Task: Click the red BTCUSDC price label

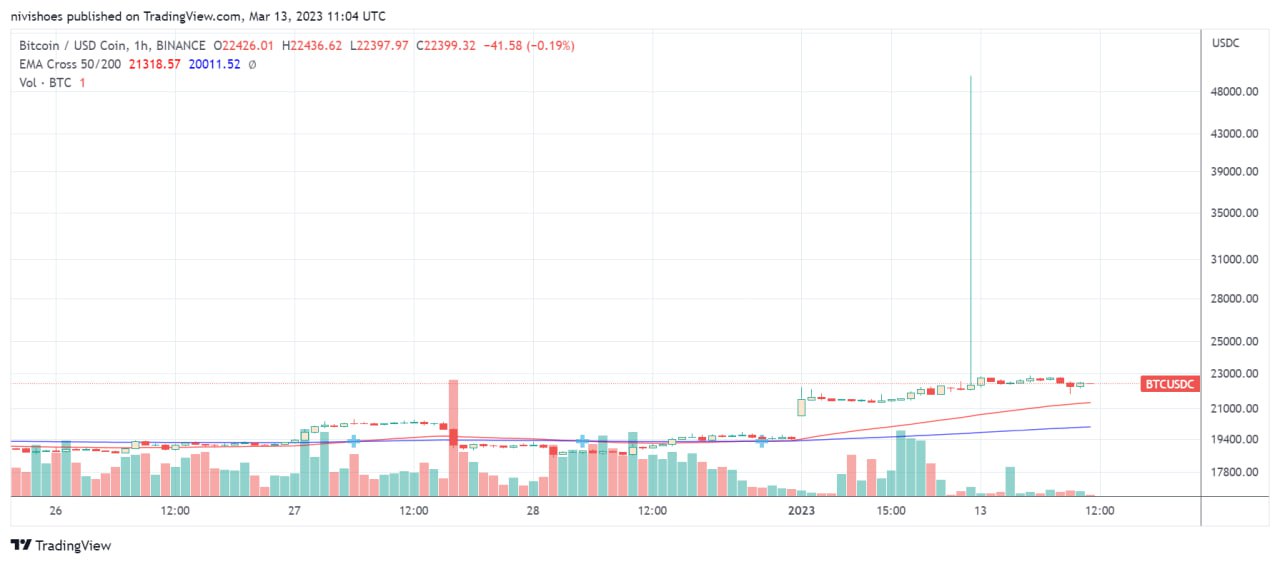Action: point(1170,384)
